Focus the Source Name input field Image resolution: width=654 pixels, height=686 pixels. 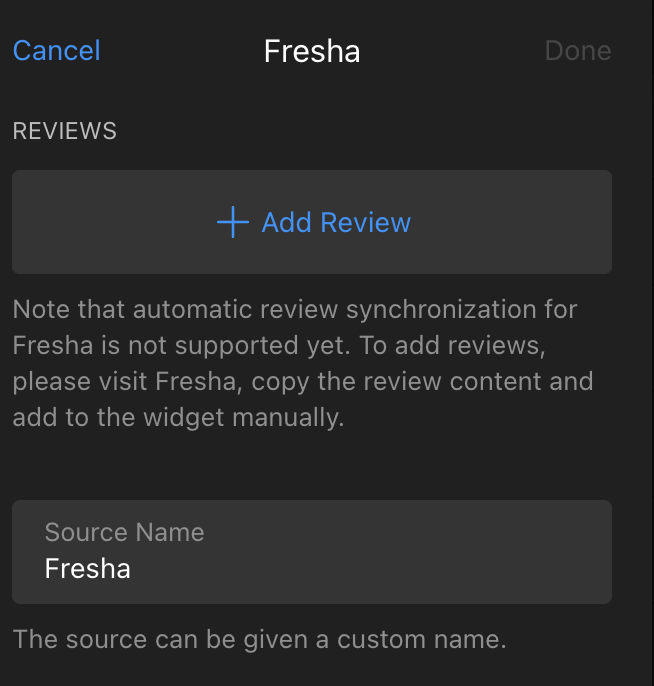click(312, 552)
